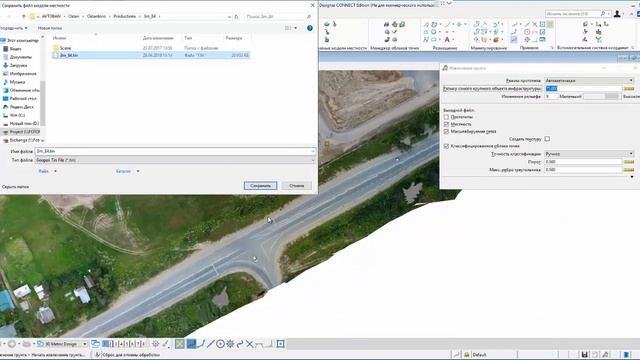The height and width of the screenshot is (360, 640).
Task: Select the circle-with-dot center snap in bottom toolbar
Action: tap(220, 344)
